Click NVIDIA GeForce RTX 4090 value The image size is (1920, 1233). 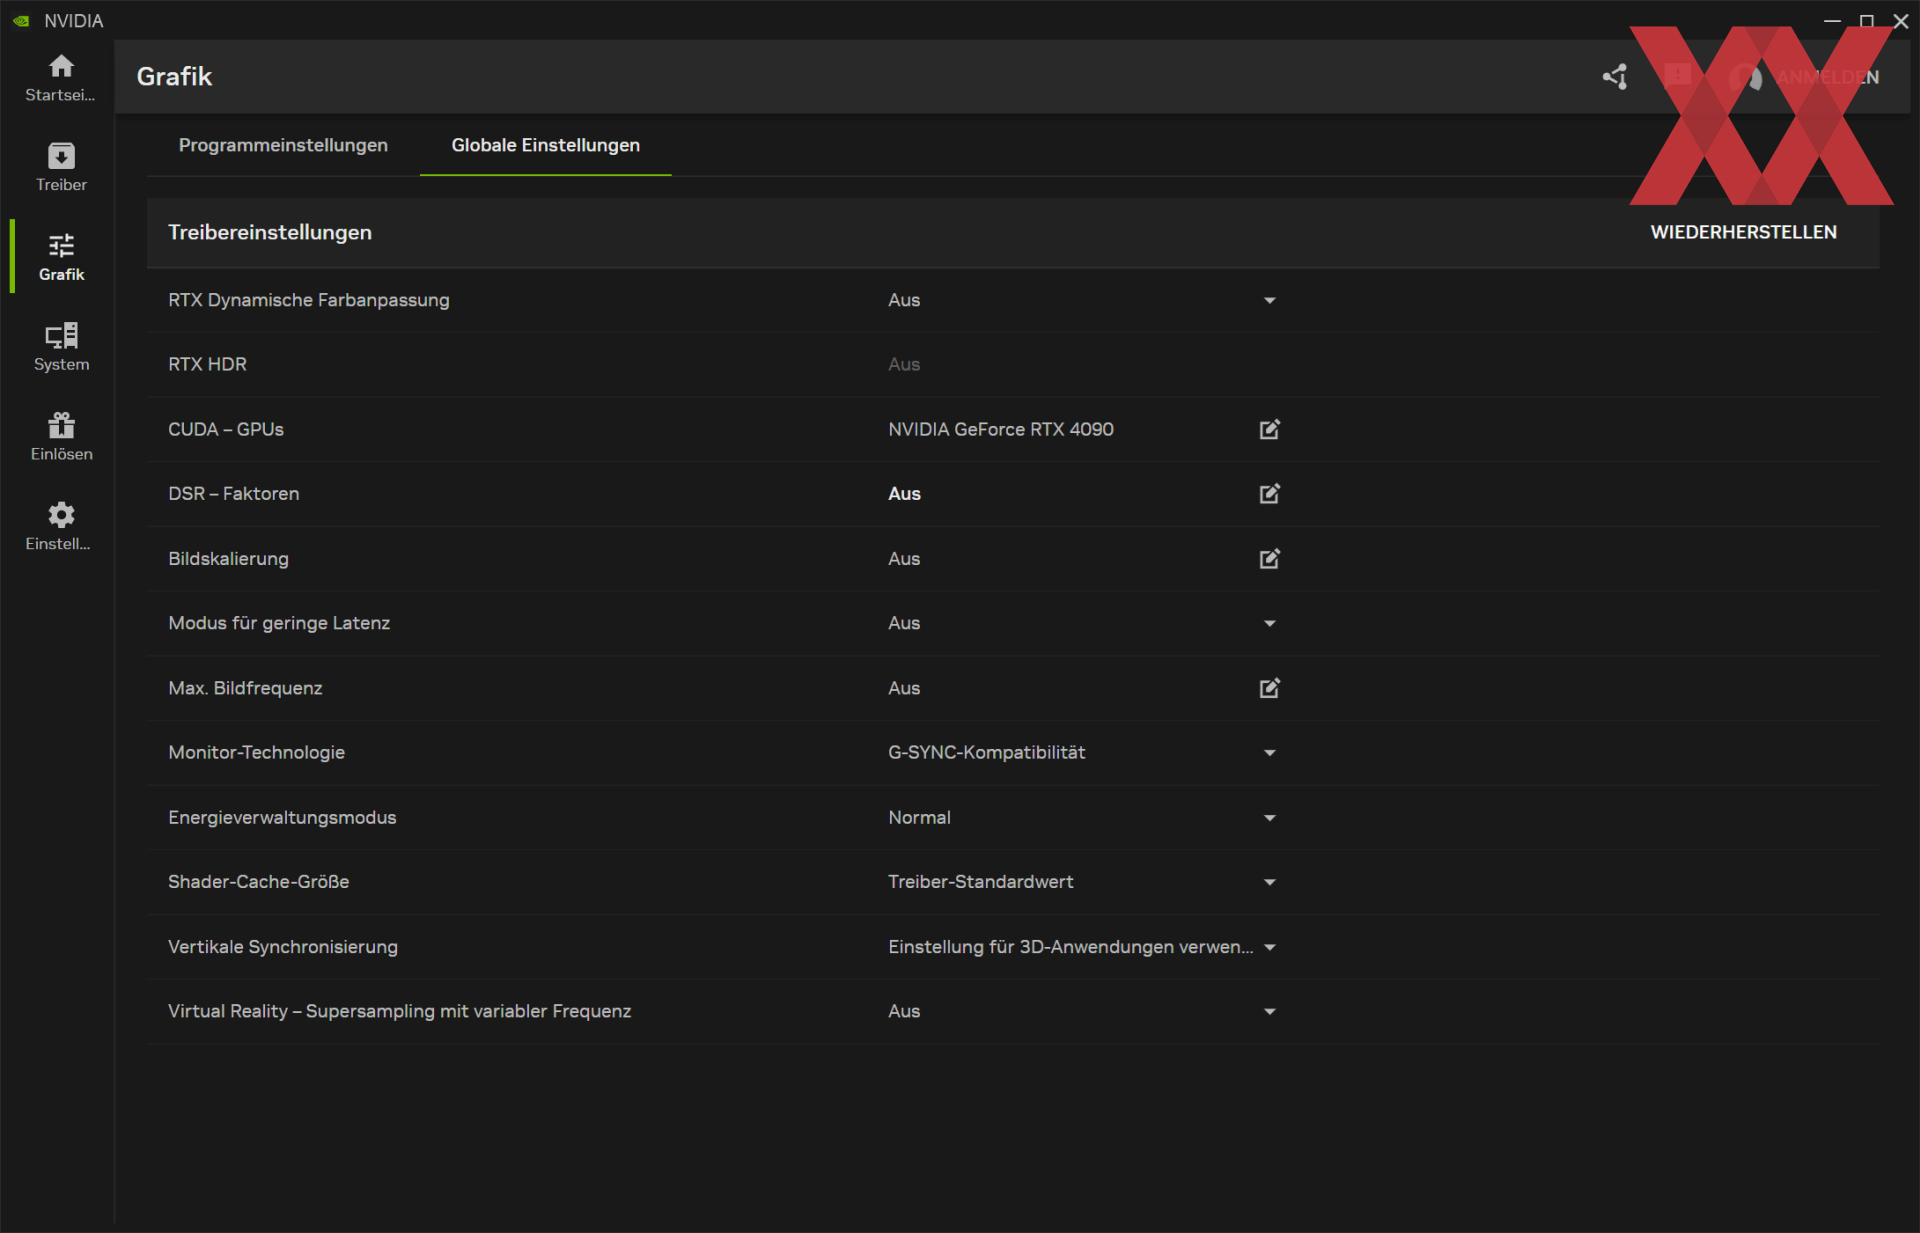click(1000, 429)
